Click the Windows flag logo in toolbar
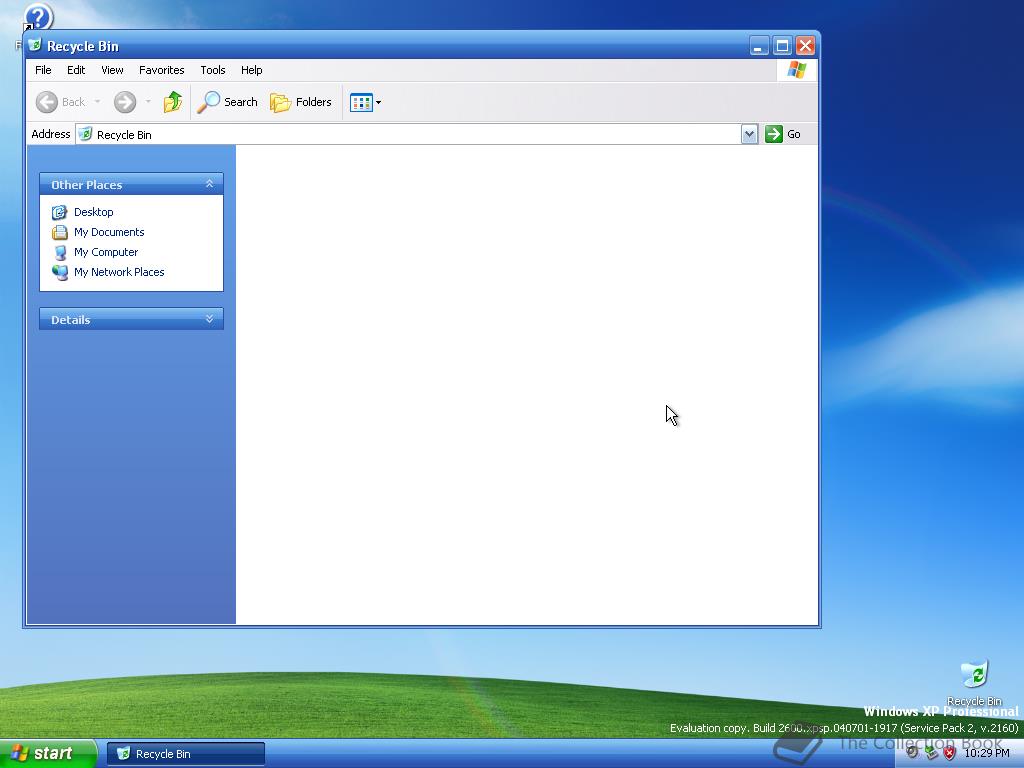This screenshot has height=768, width=1024. [x=797, y=70]
